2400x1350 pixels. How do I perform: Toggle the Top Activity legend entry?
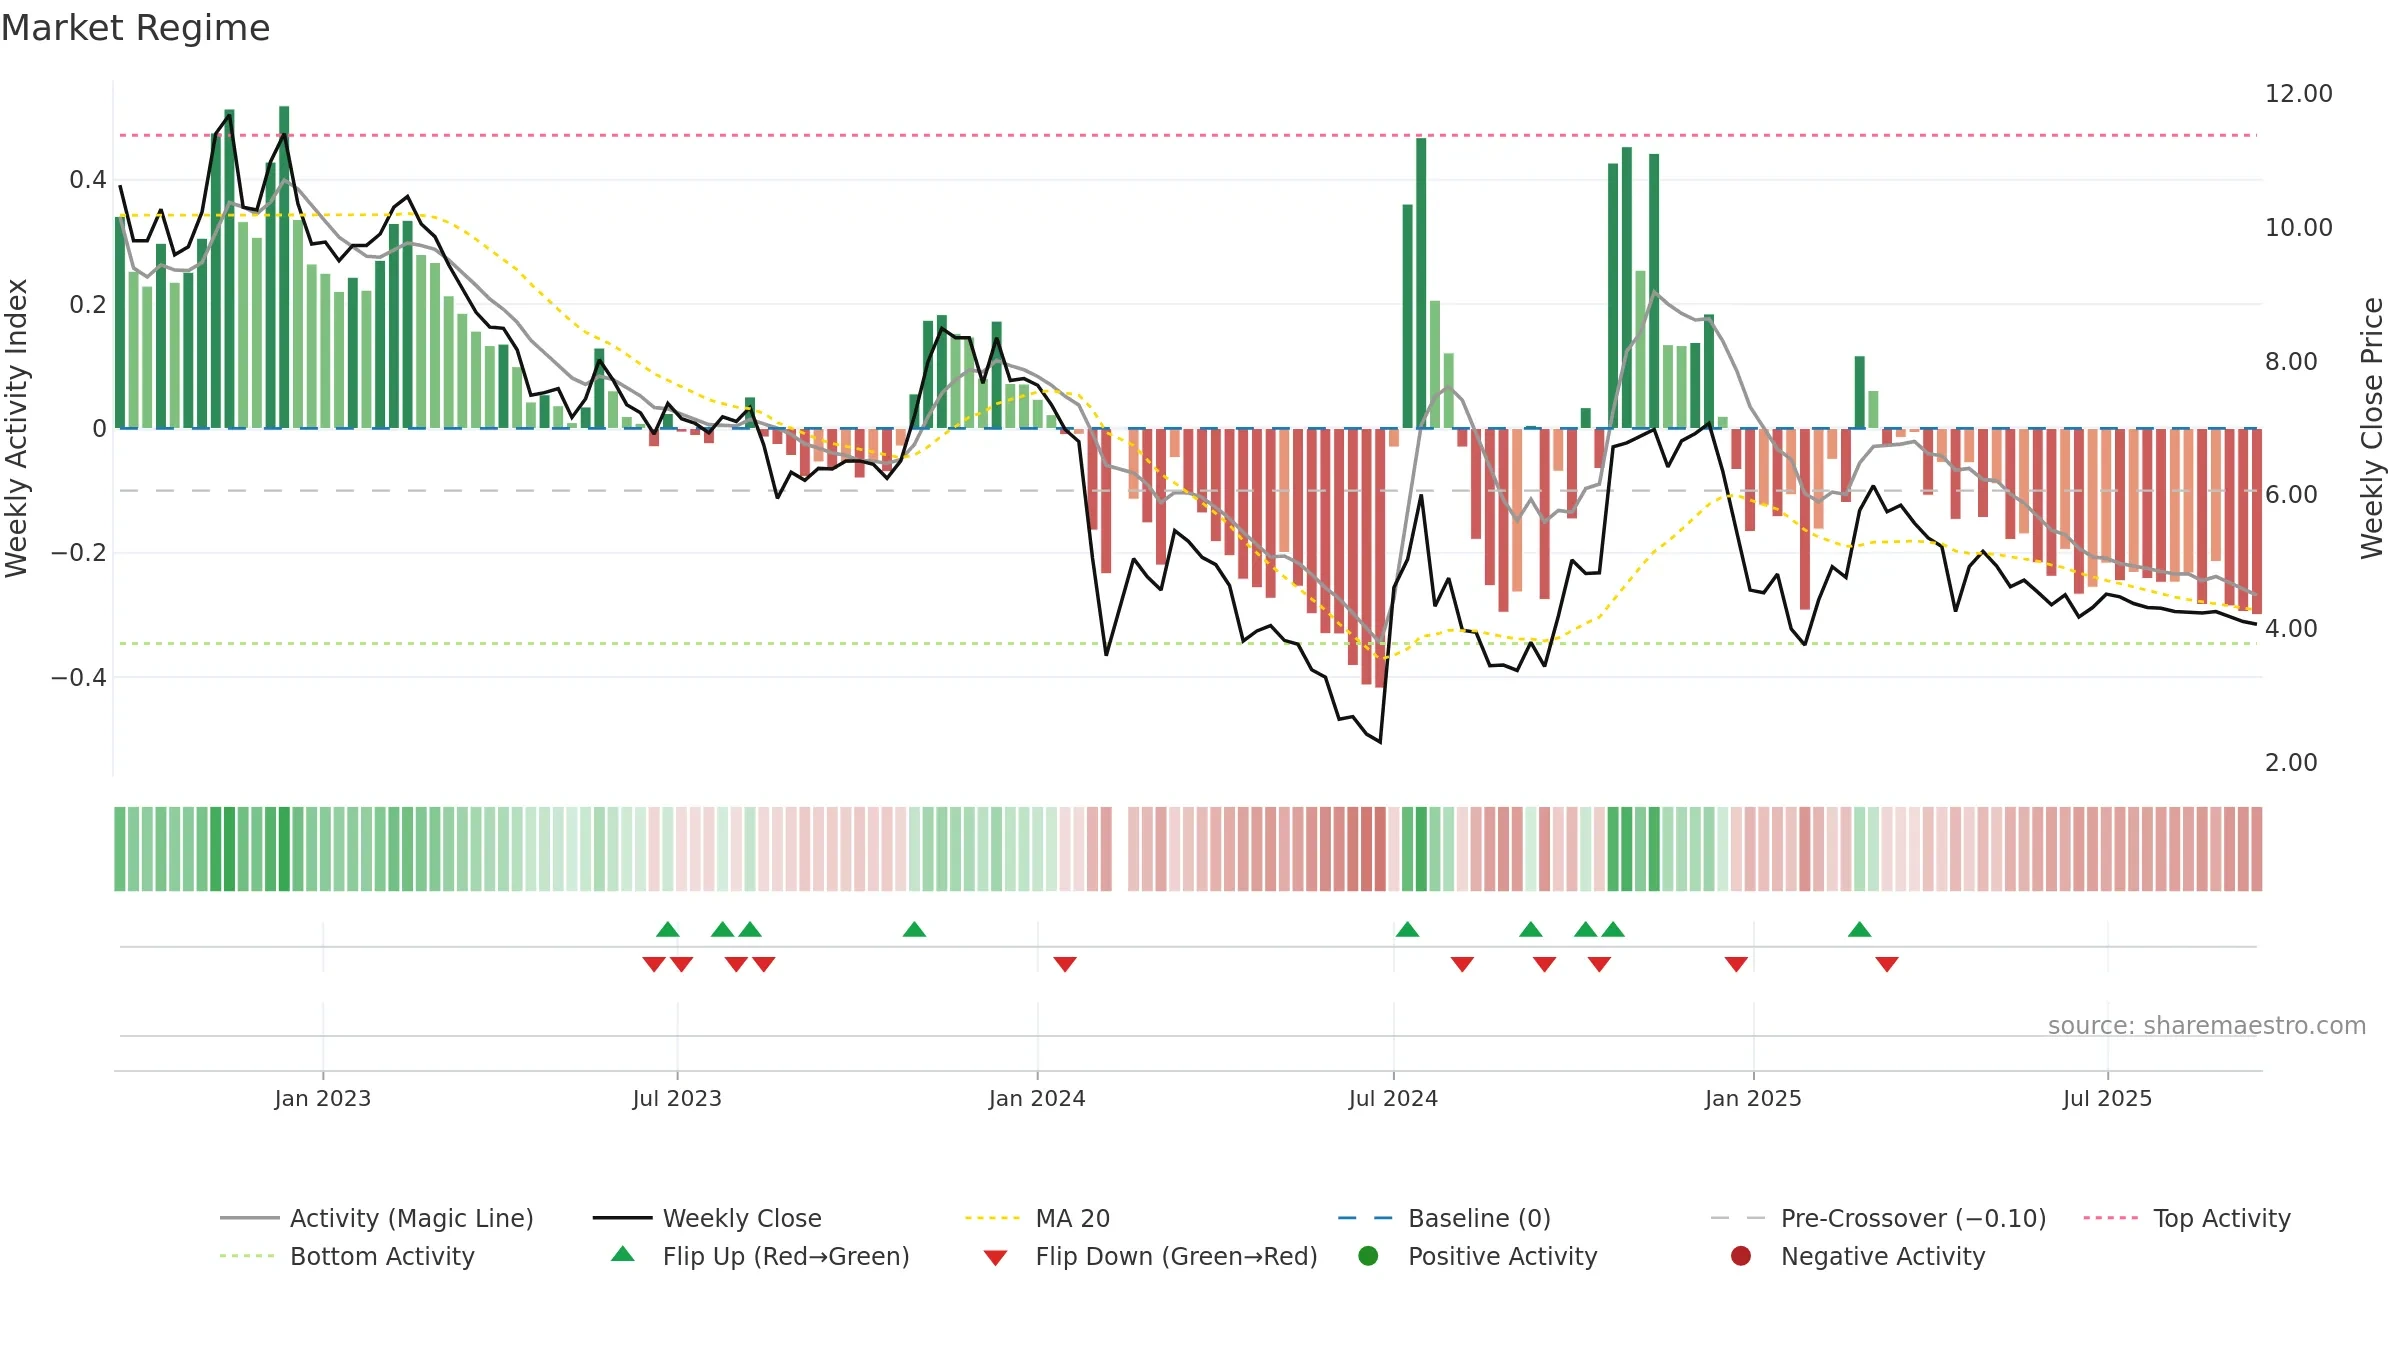tap(2187, 1218)
